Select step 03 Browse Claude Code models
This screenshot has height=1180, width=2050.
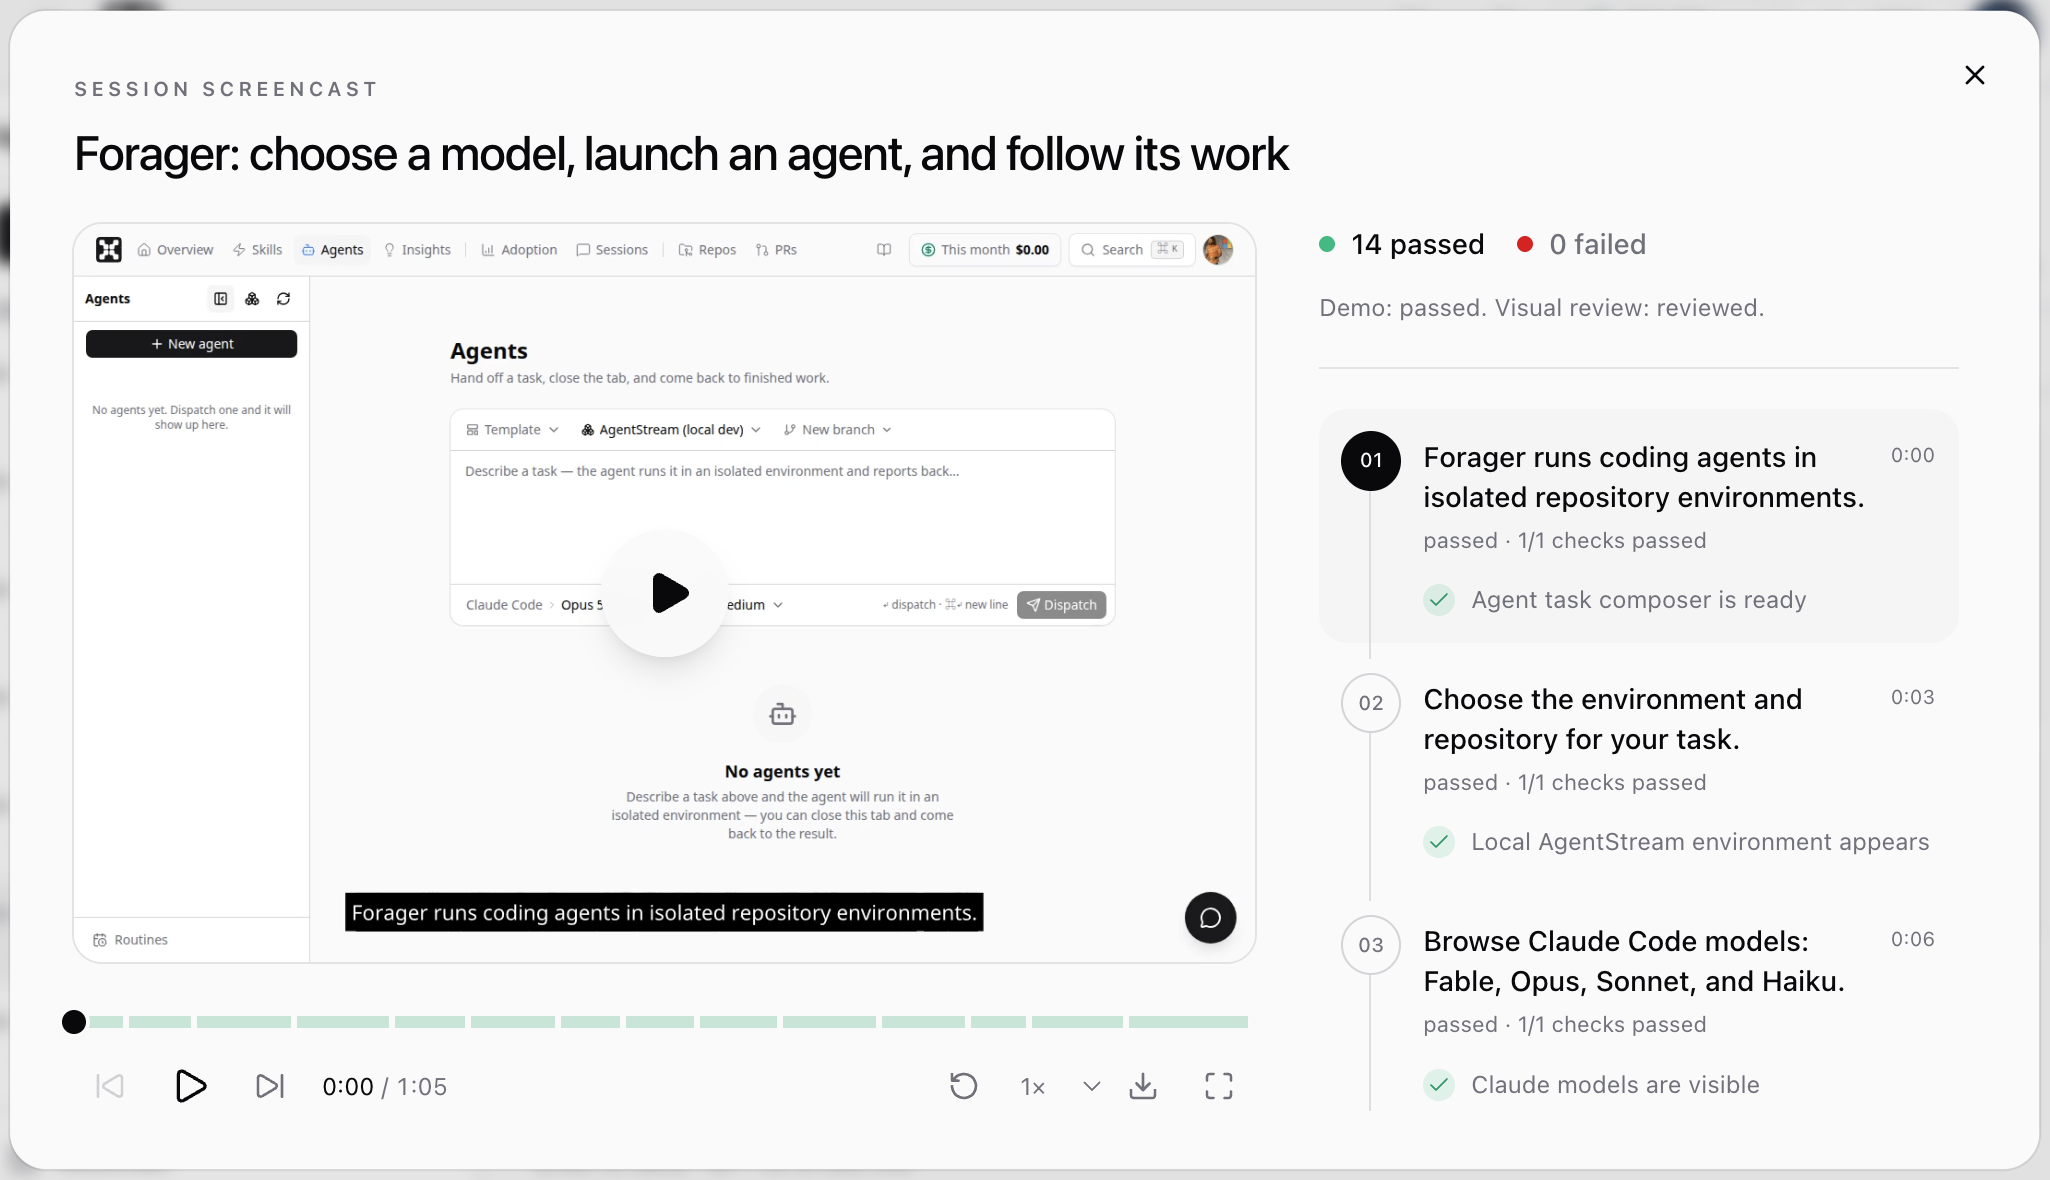[x=1638, y=1010]
